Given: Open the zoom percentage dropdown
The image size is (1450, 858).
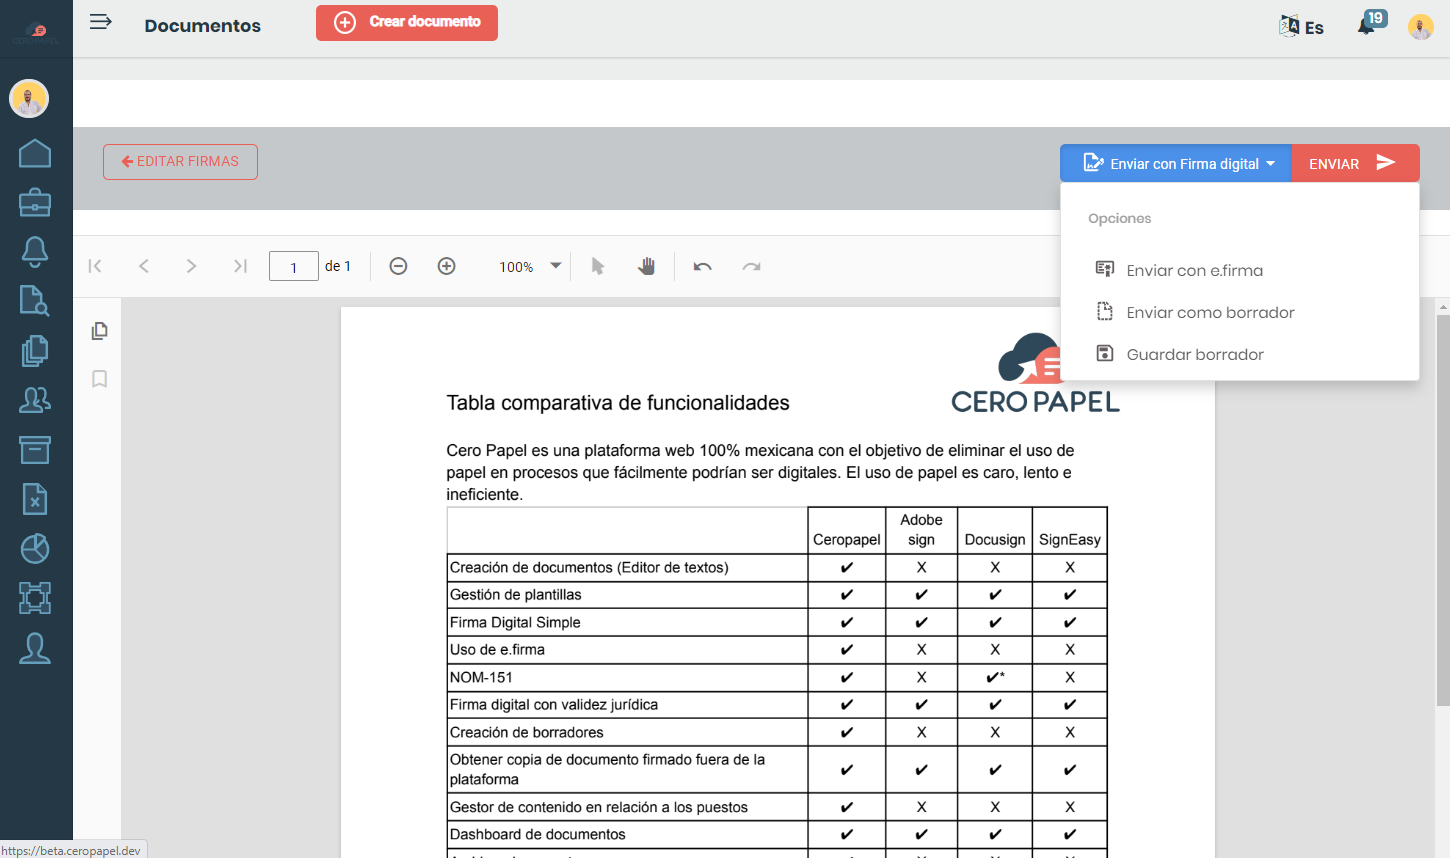Looking at the screenshot, I should point(528,266).
